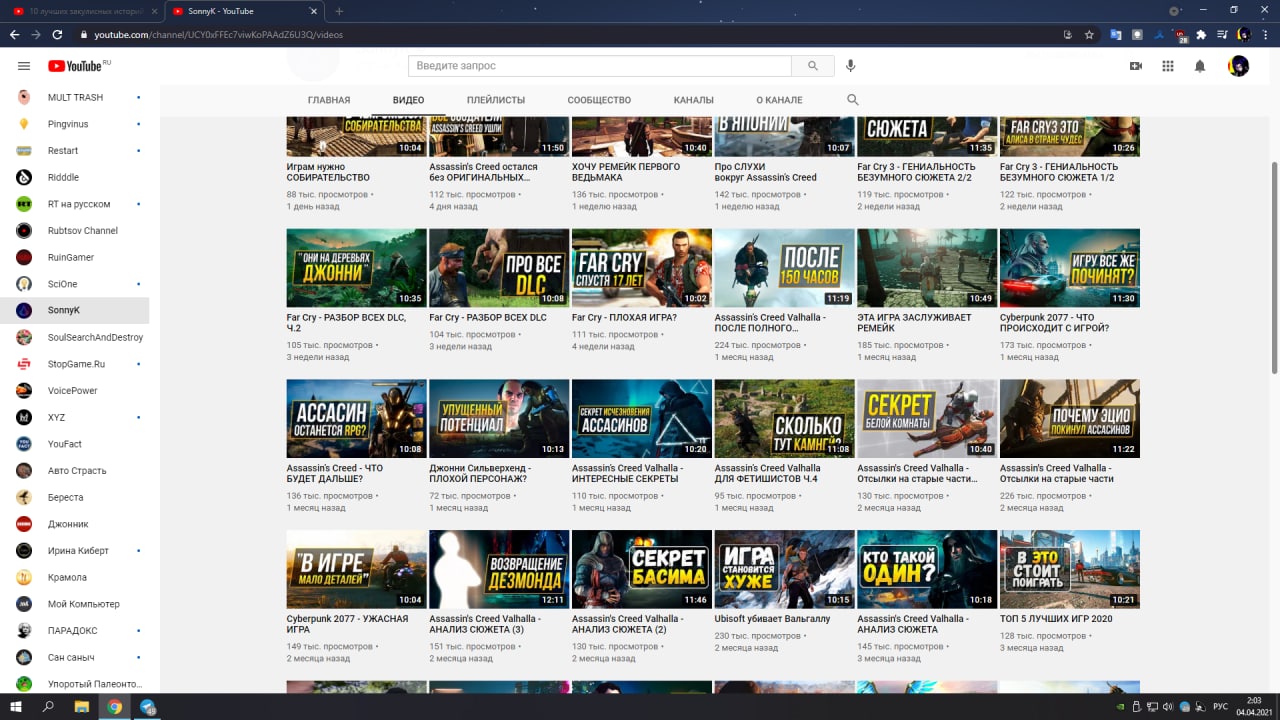Select the ВИДЕО tab
This screenshot has width=1280, height=720.
[408, 100]
